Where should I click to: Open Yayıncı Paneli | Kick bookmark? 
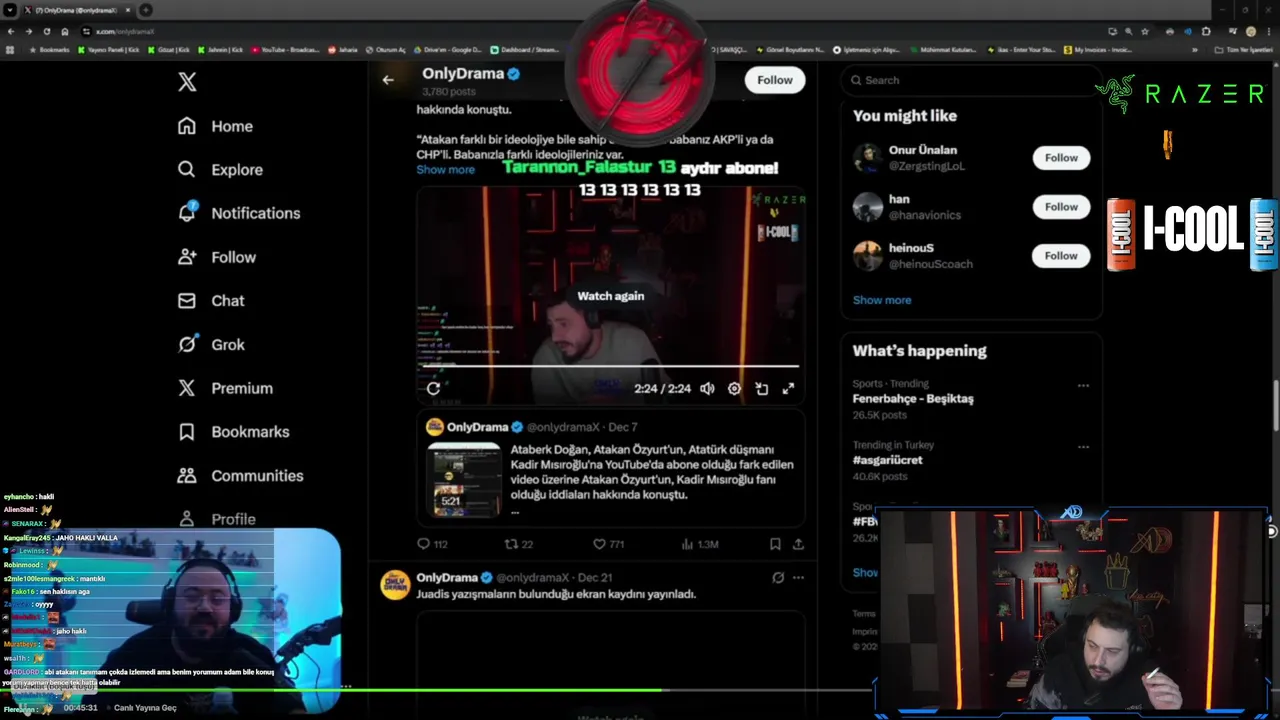click(109, 49)
